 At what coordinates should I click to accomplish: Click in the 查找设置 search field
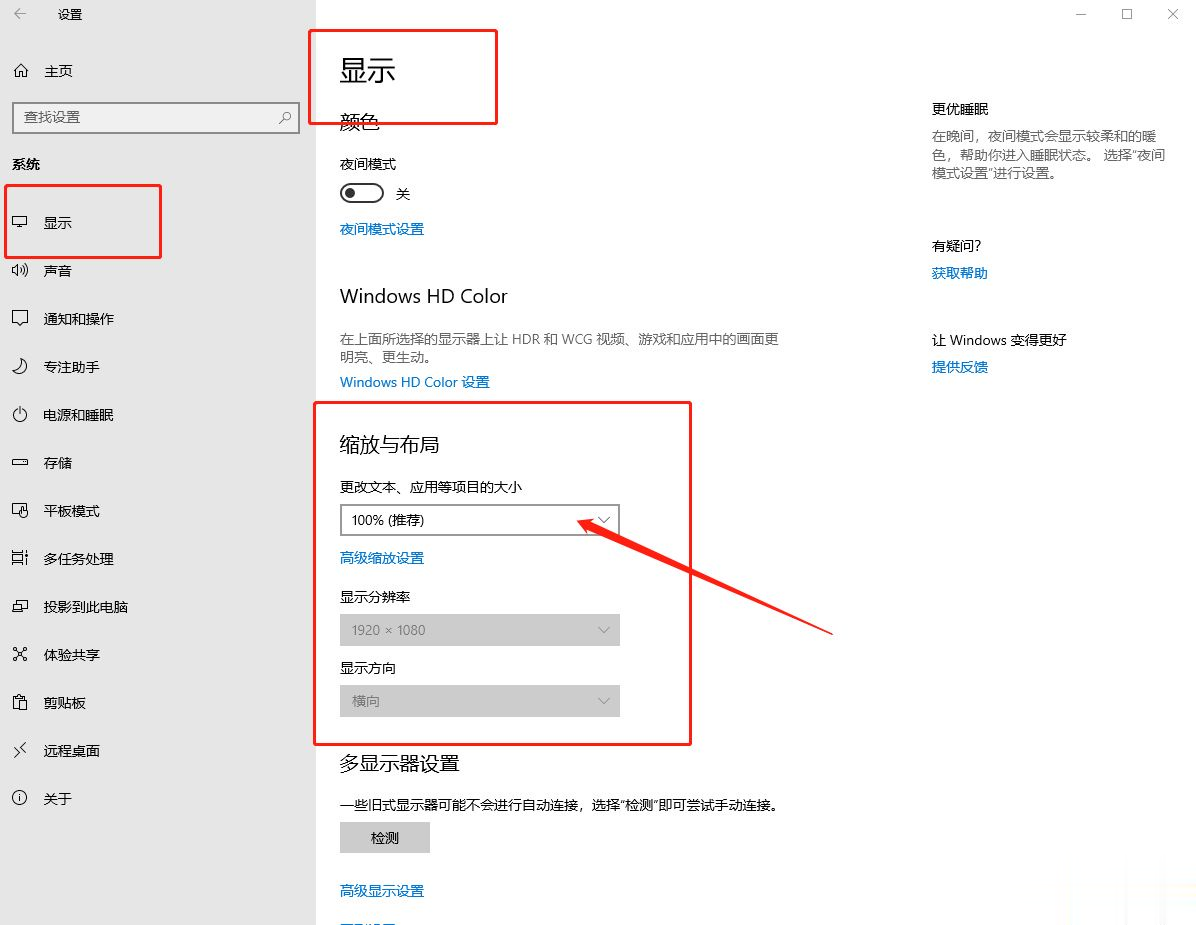[x=145, y=117]
